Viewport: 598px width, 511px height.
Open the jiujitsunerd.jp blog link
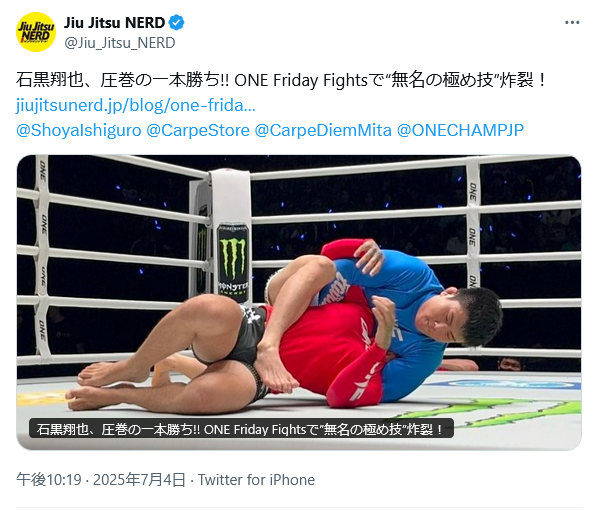(x=136, y=106)
